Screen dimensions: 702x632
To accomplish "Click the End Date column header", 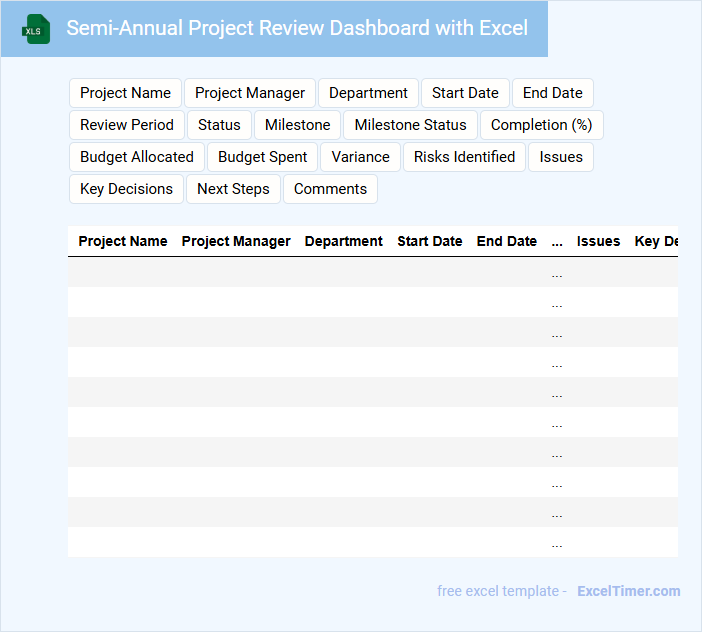I will pos(506,241).
